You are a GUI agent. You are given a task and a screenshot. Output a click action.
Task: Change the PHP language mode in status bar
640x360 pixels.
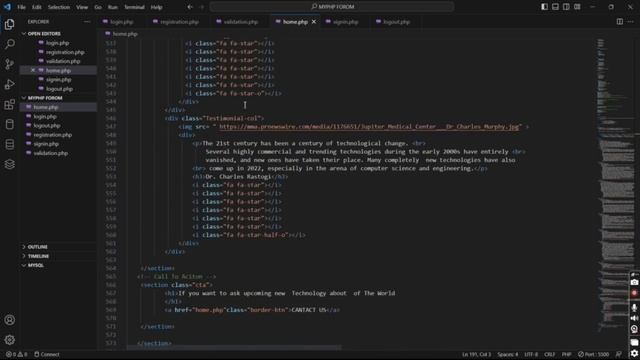coord(567,354)
